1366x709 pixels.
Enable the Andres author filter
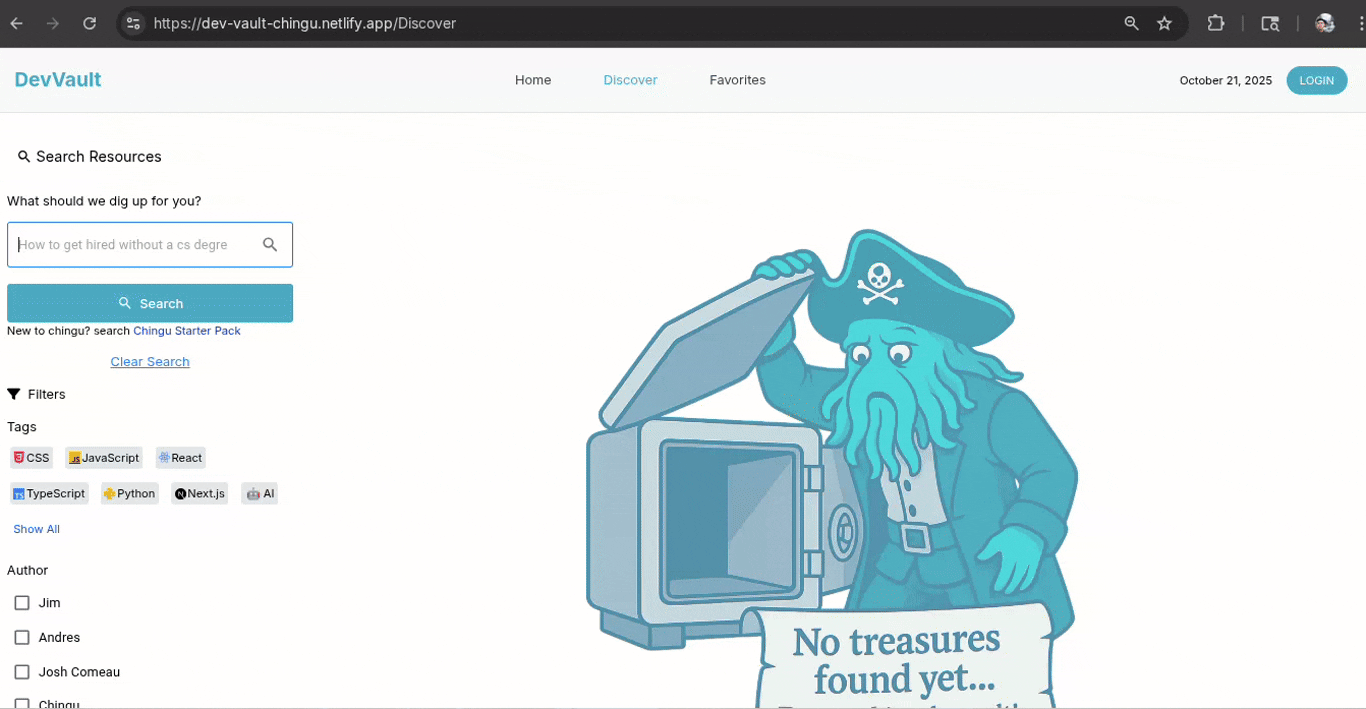(21, 637)
